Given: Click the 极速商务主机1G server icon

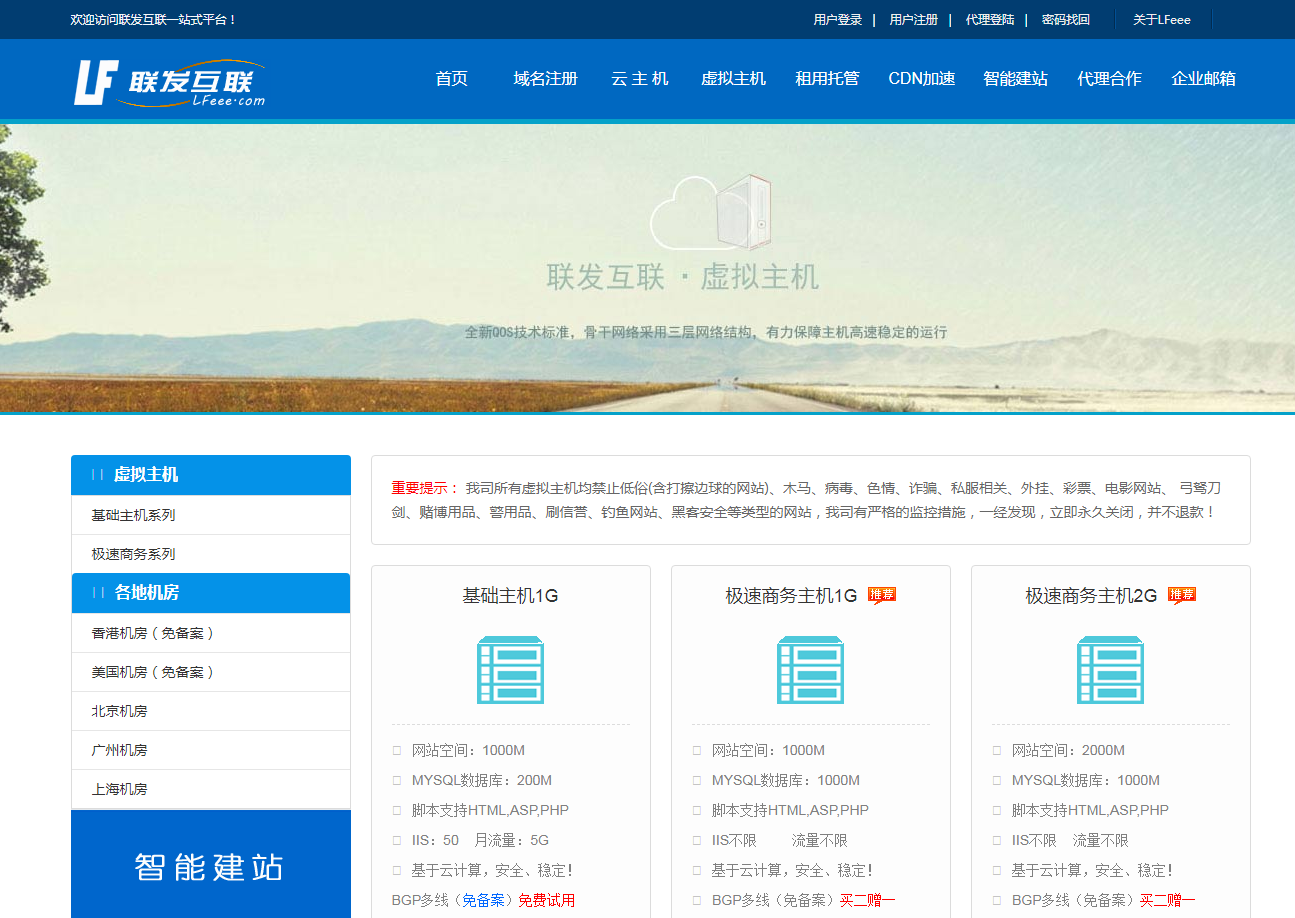Looking at the screenshot, I should [x=810, y=669].
